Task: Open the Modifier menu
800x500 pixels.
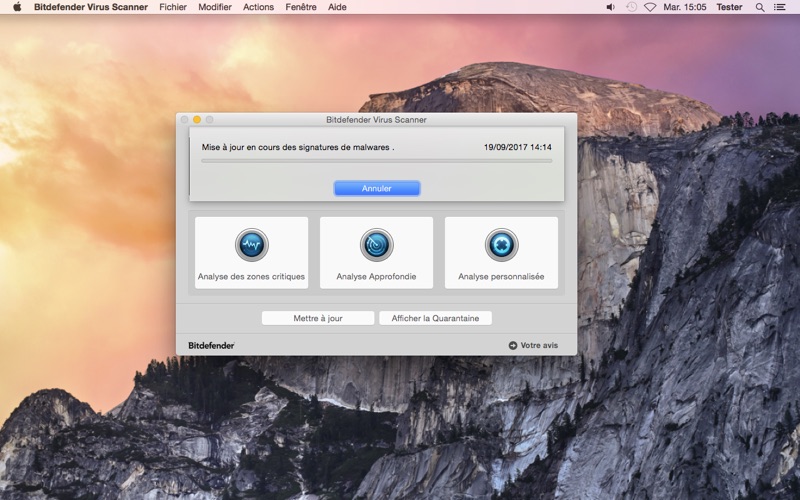Action: click(215, 7)
